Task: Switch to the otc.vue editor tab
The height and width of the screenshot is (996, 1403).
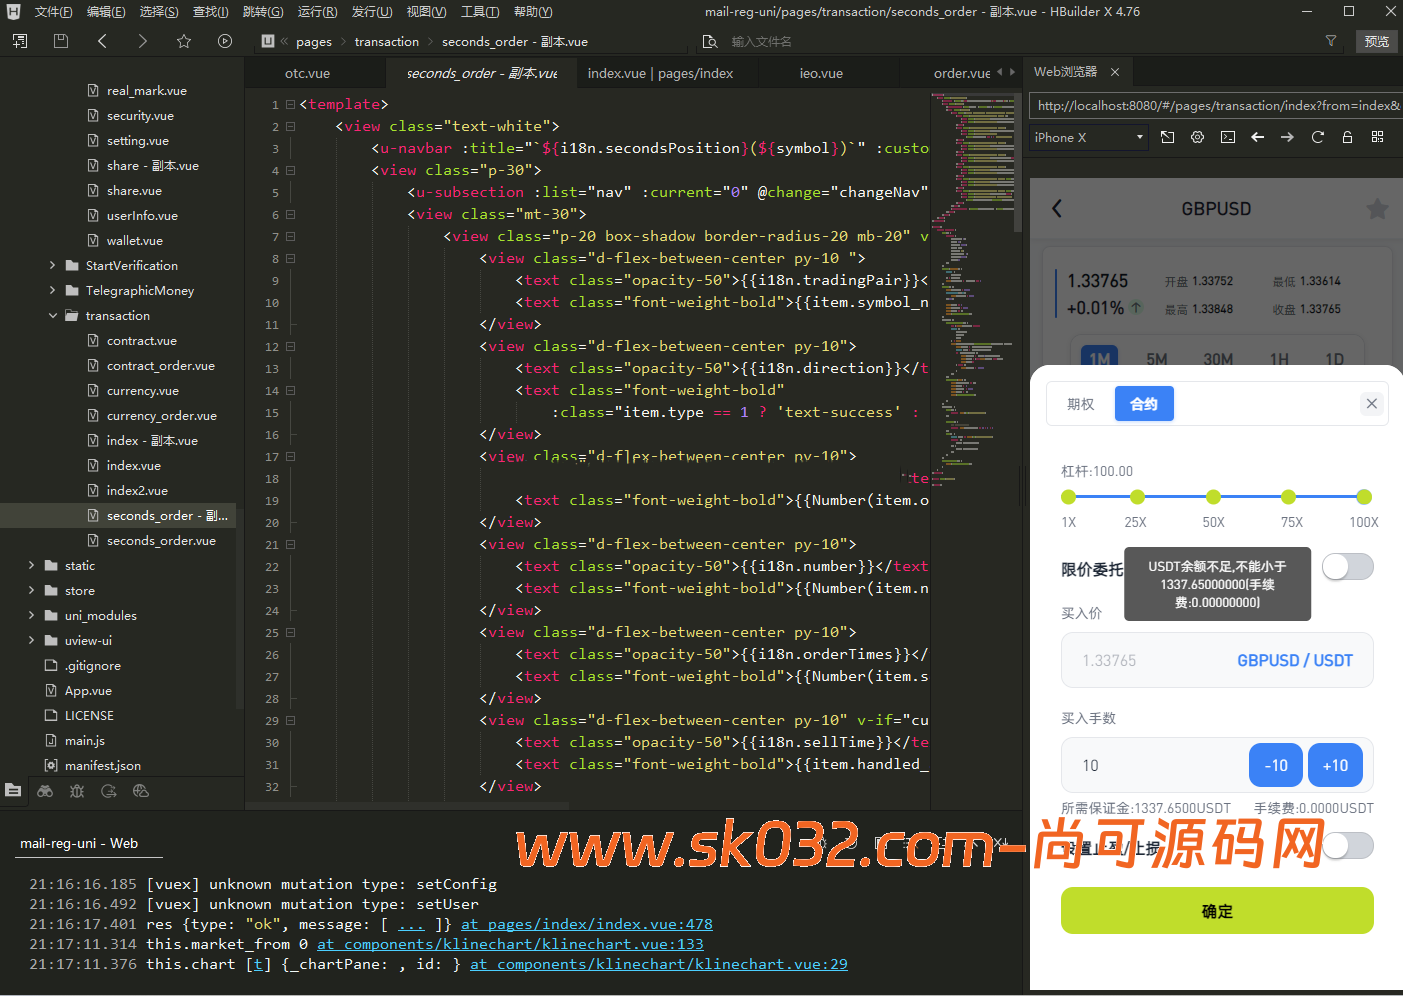Action: [x=307, y=73]
